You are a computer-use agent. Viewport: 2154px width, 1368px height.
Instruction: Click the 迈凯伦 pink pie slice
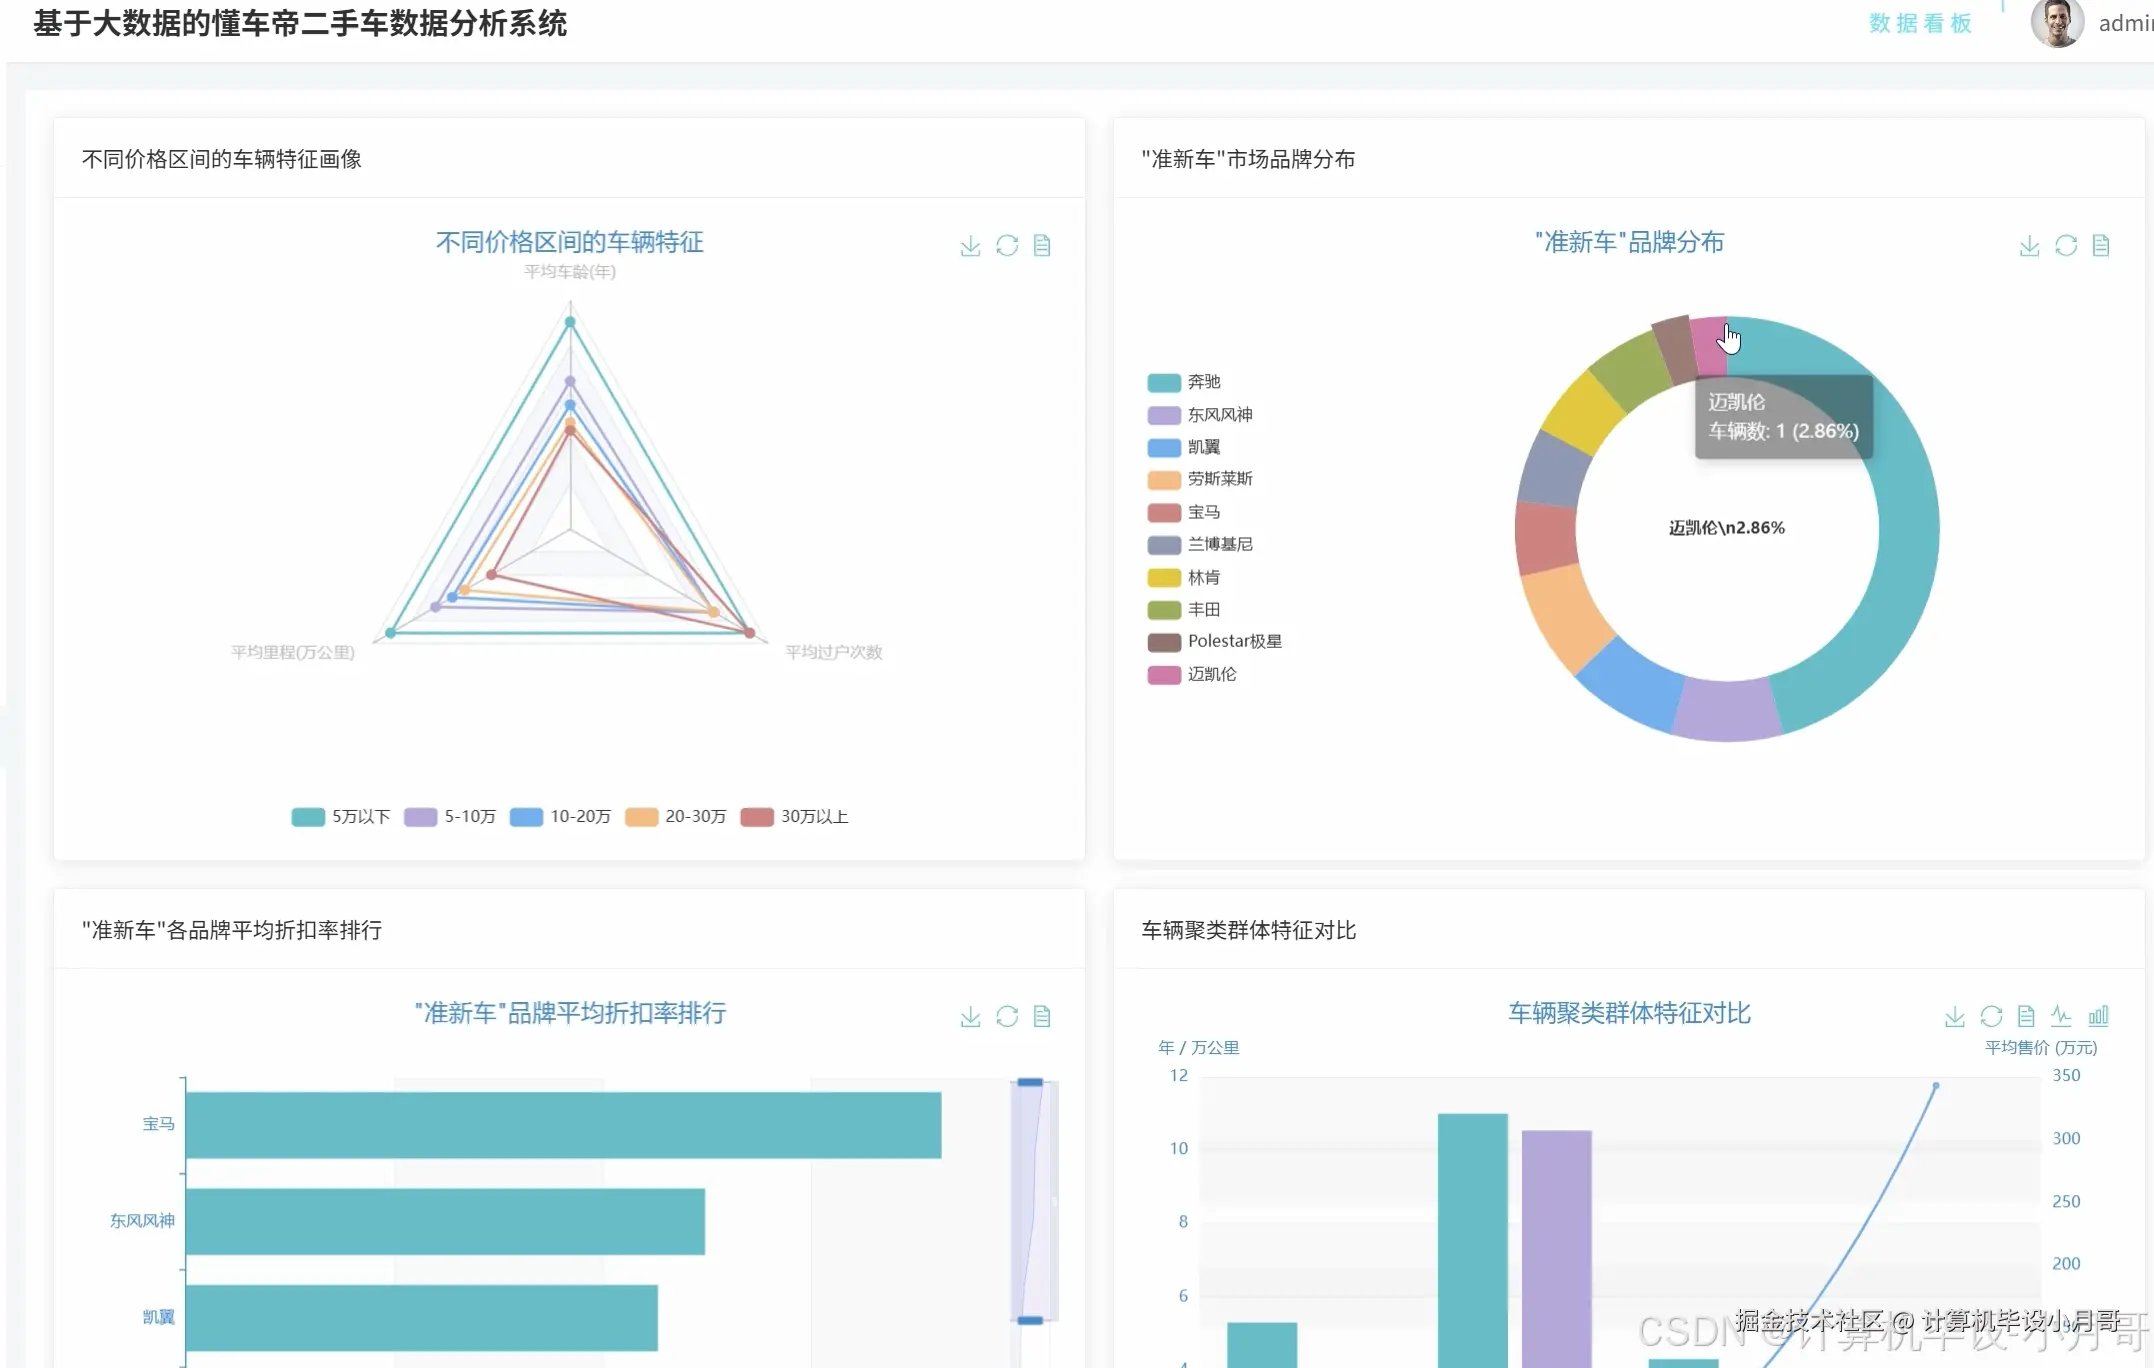pos(1706,345)
